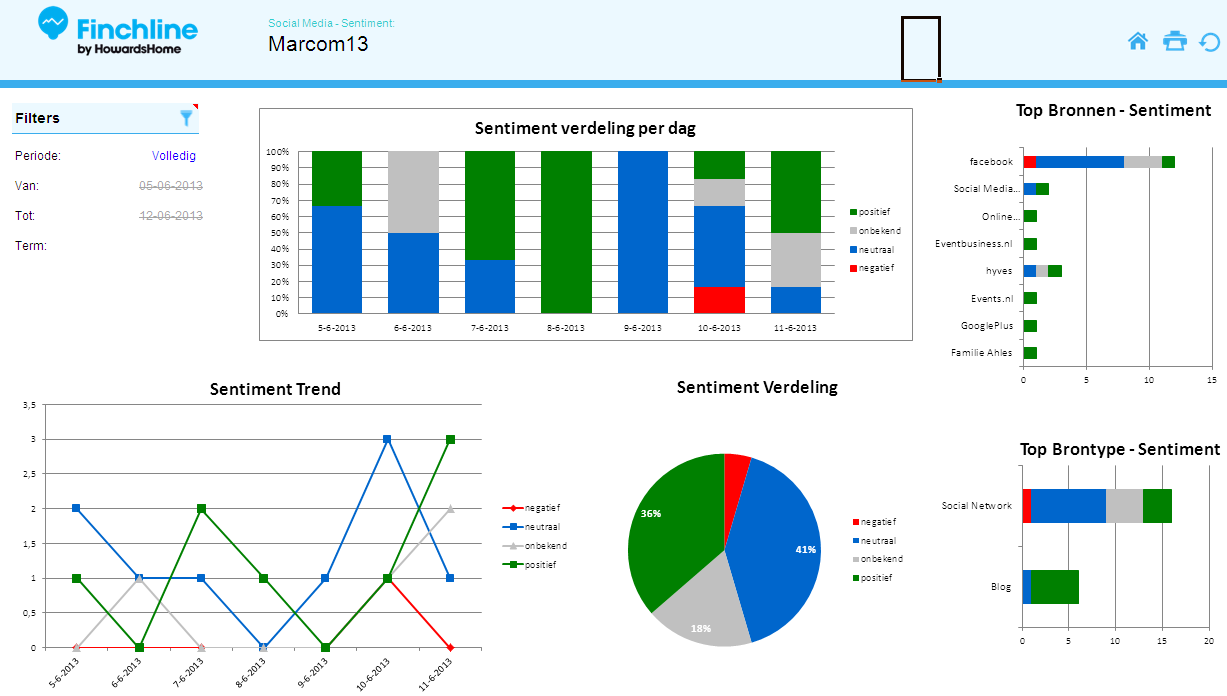This screenshot has width=1227, height=696.
Task: Click onbekend legend entry of the pie chart
Action: [877, 559]
